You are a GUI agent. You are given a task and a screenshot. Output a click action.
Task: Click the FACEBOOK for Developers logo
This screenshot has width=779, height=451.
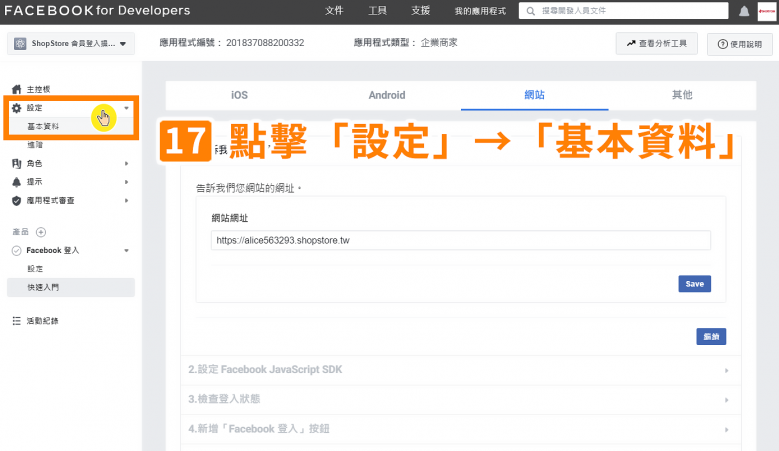[x=97, y=10]
